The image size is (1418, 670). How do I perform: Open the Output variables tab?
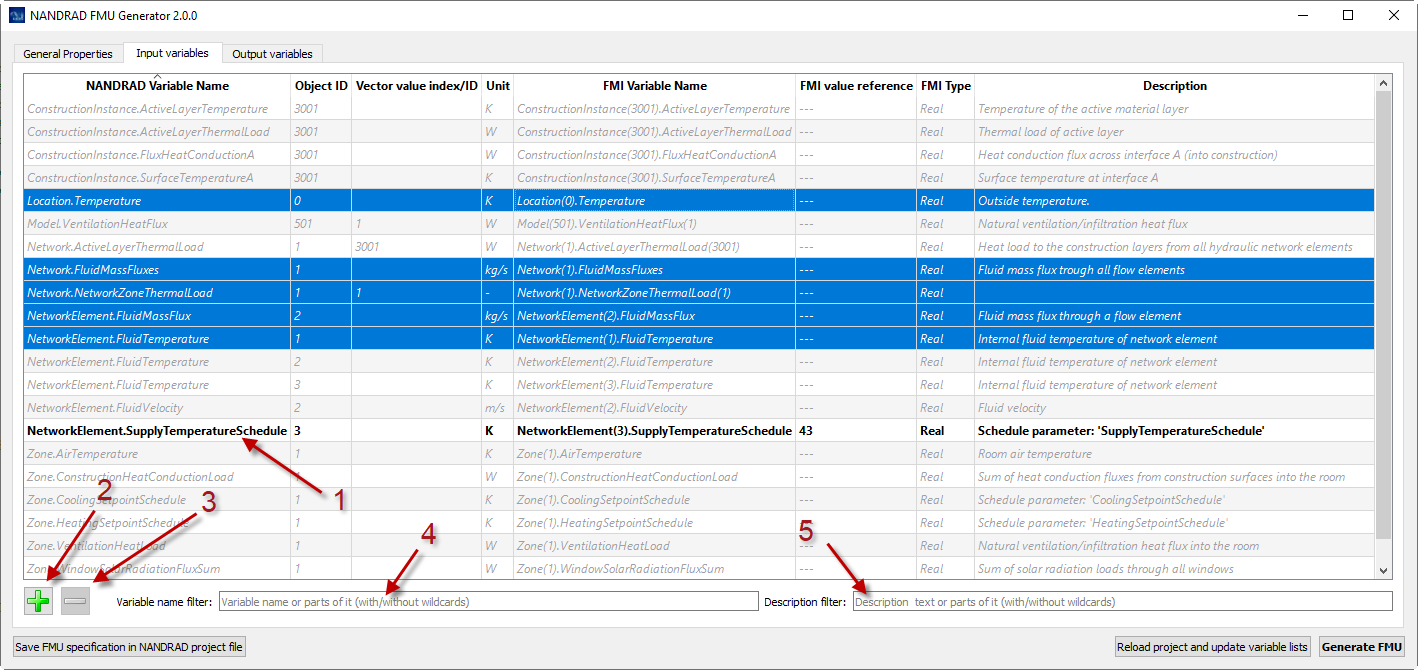(272, 54)
